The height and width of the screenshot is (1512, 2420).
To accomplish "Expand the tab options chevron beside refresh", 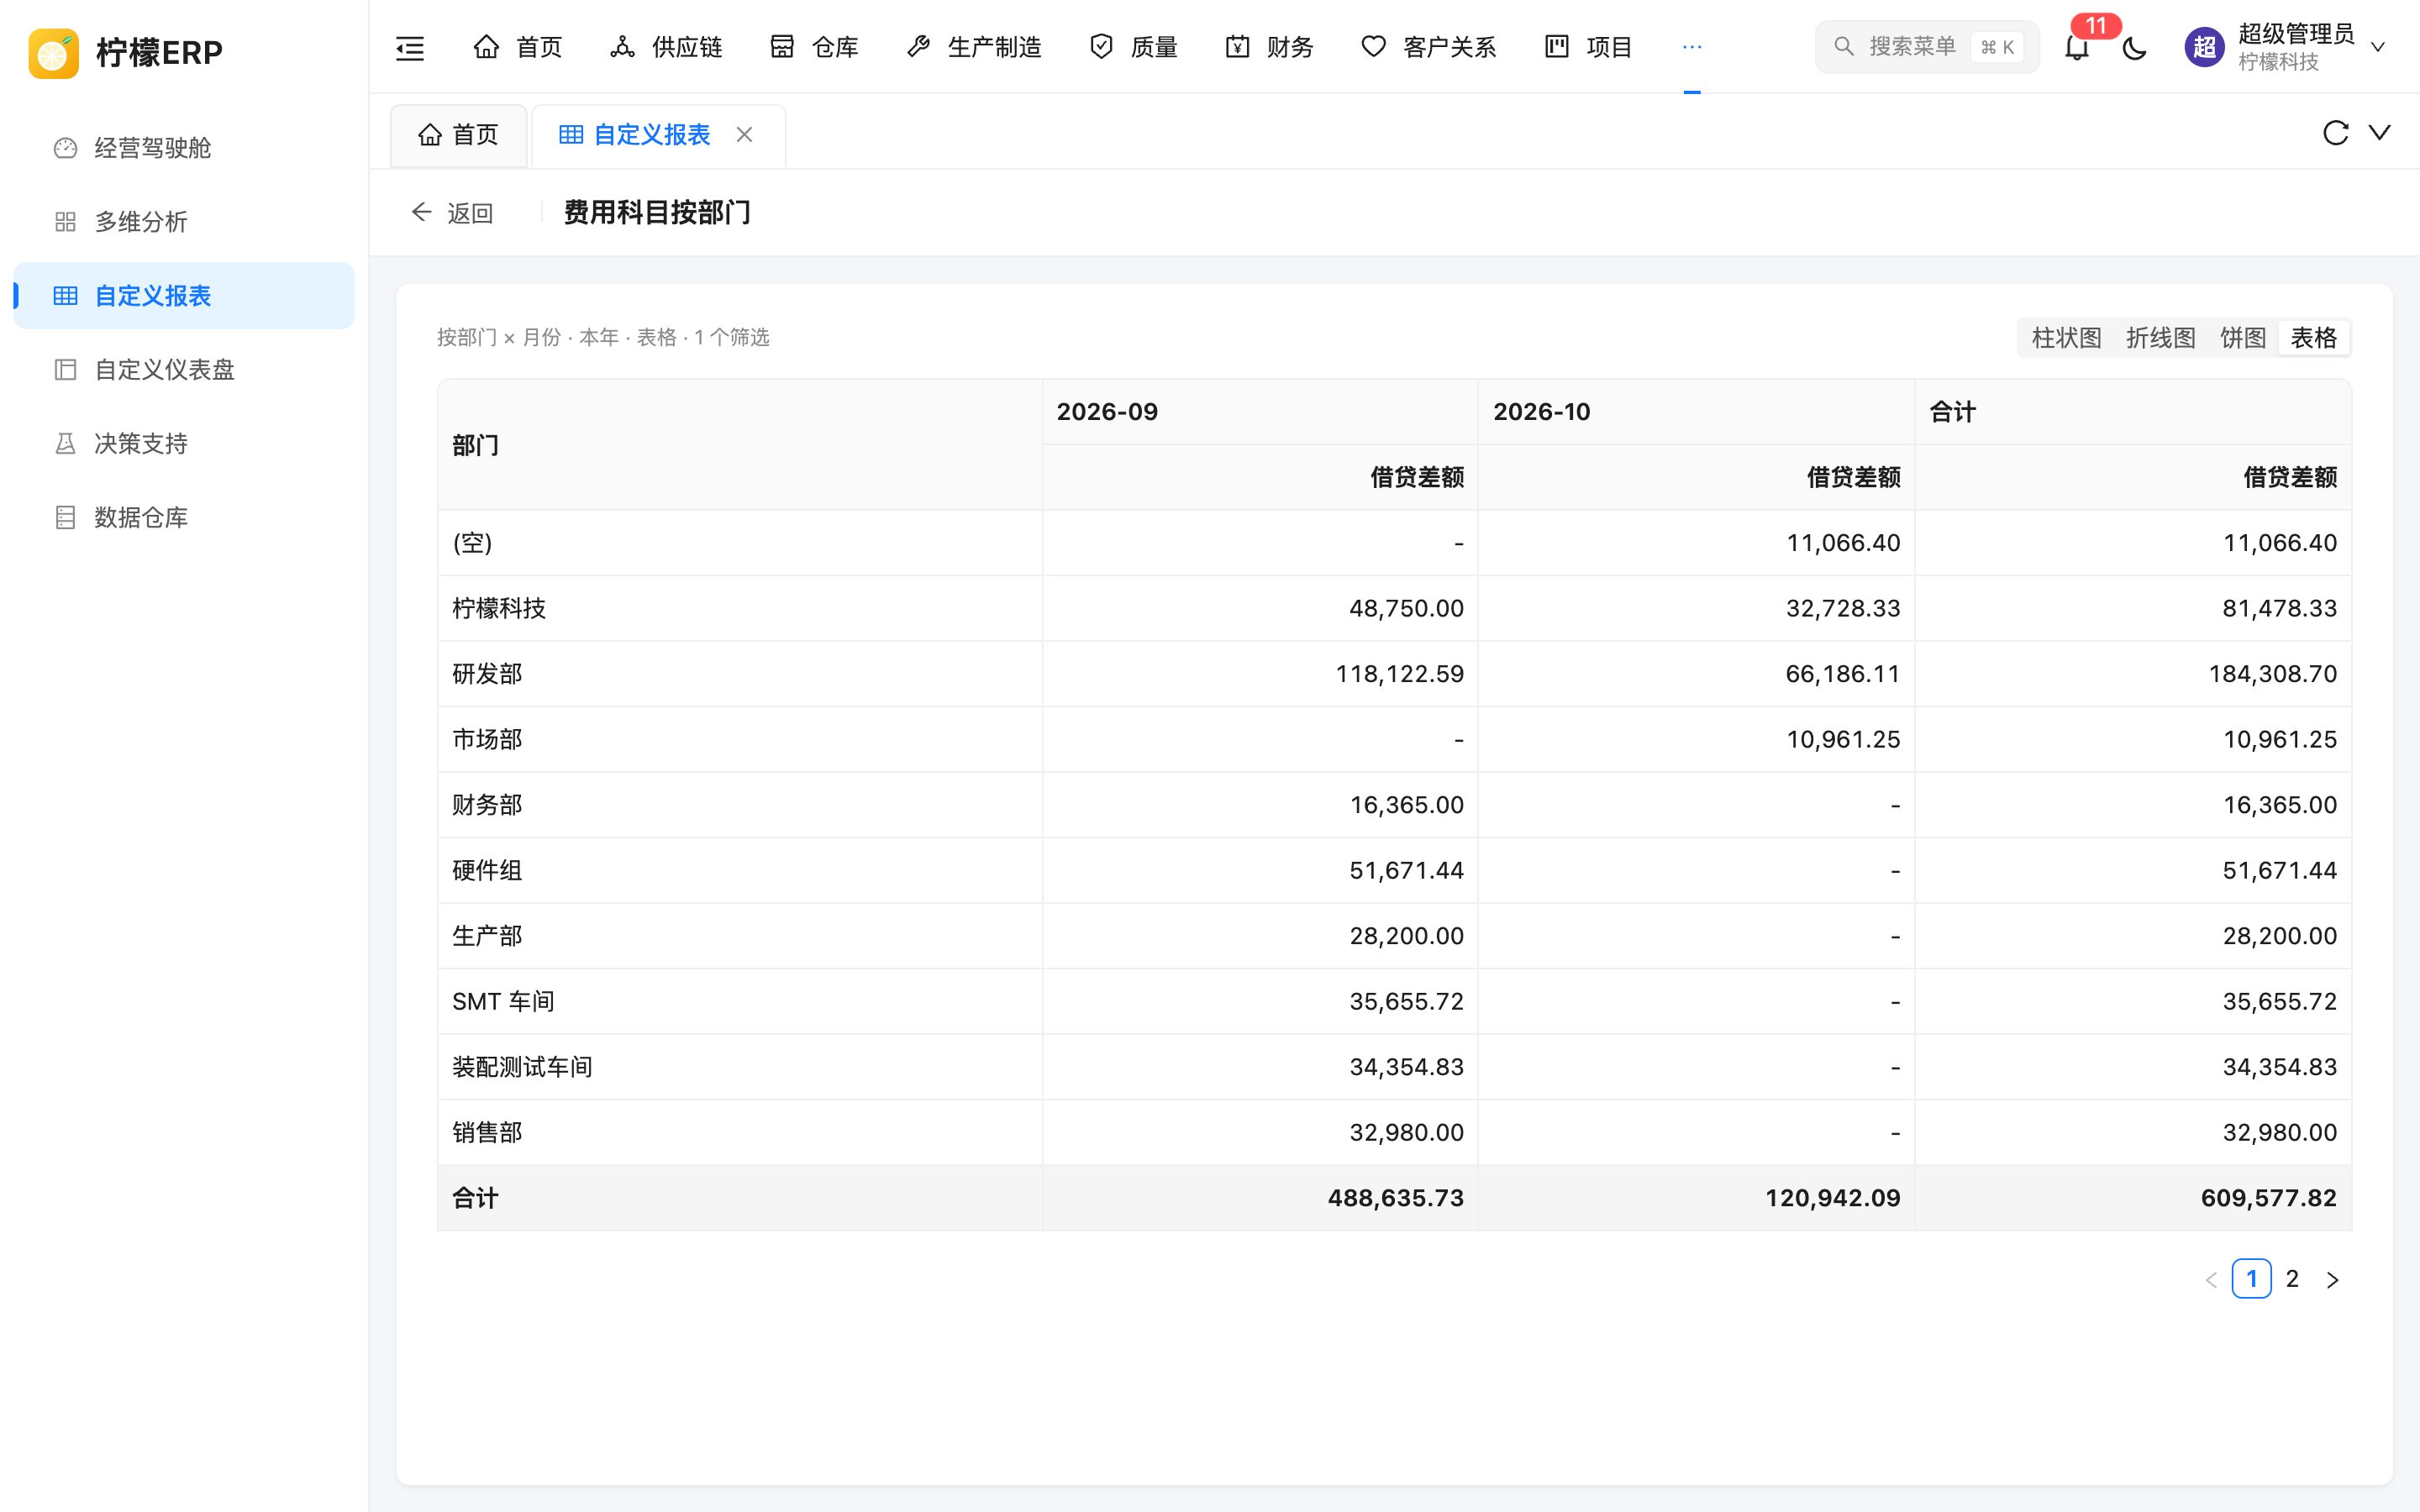I will (x=2380, y=133).
